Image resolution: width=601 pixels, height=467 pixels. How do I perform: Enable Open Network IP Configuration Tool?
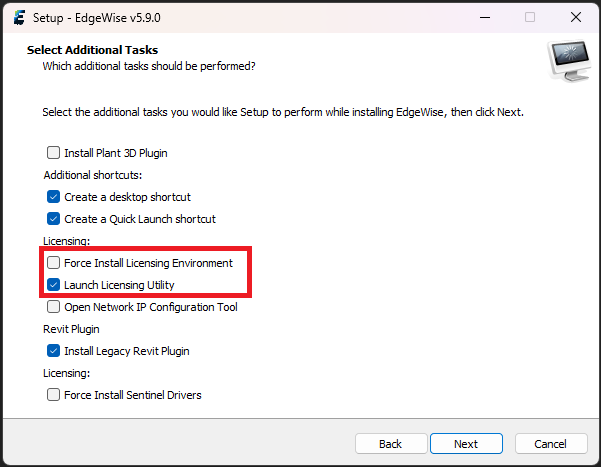coord(54,307)
